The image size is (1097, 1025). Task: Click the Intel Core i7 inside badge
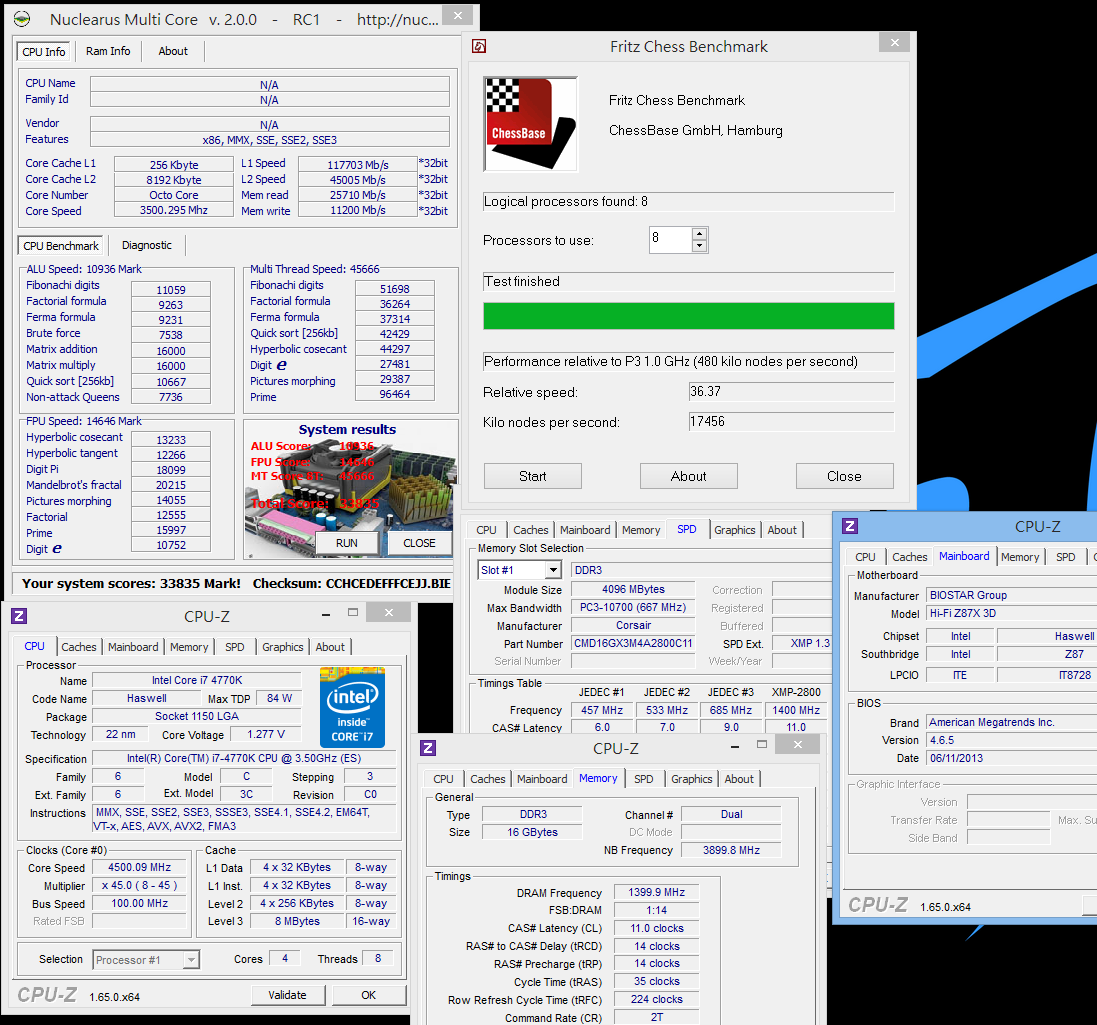[x=353, y=707]
